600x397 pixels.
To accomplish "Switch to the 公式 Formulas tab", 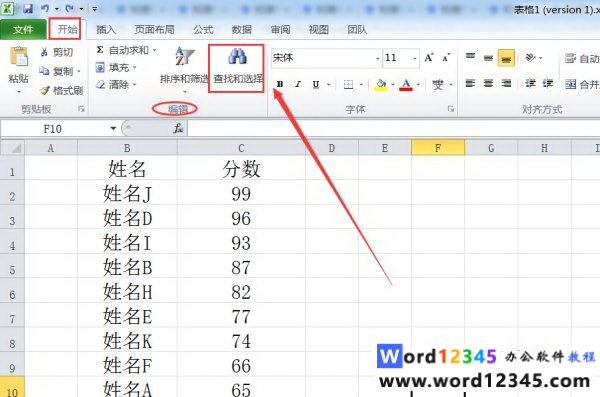I will point(203,29).
